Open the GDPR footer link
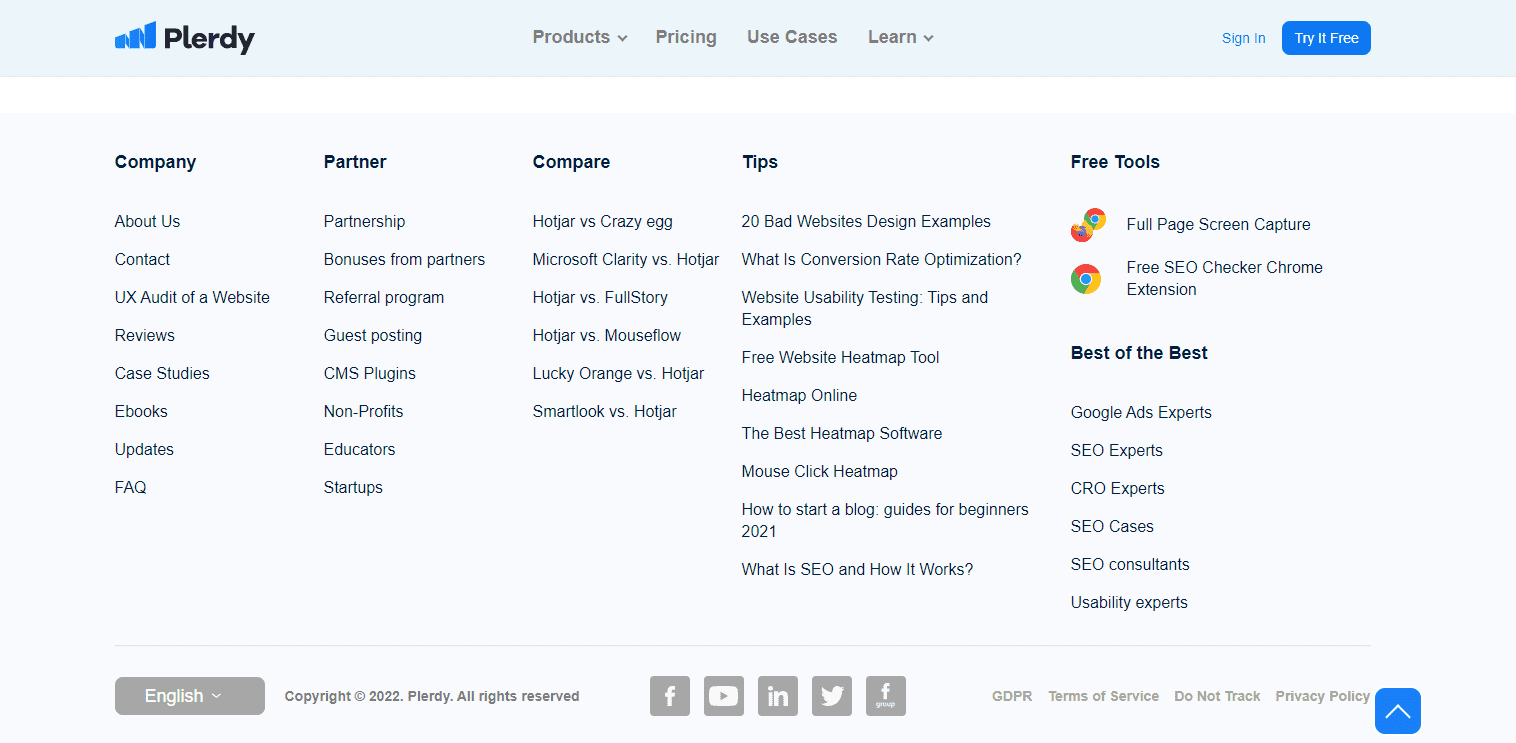 (1011, 696)
